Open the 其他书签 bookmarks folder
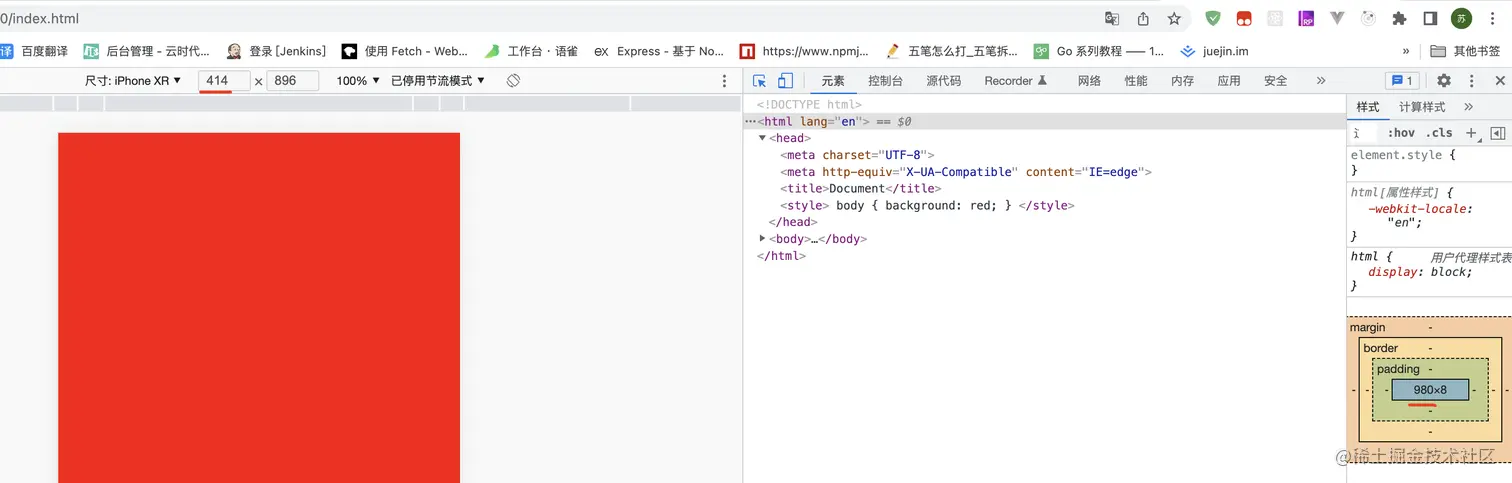1512x483 pixels. [1466, 51]
